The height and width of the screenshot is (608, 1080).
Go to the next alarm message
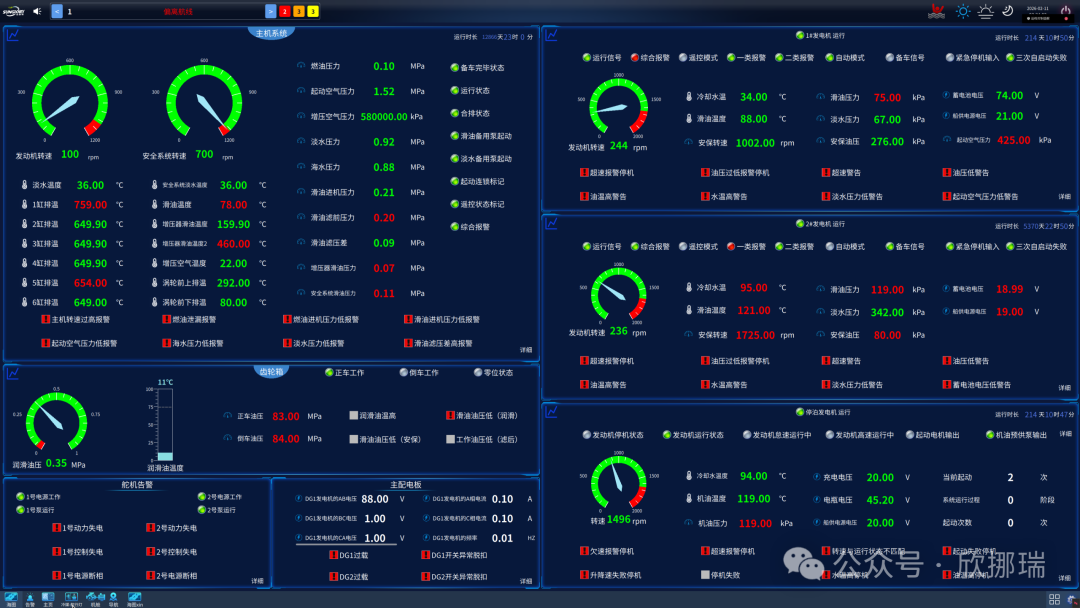click(x=271, y=11)
